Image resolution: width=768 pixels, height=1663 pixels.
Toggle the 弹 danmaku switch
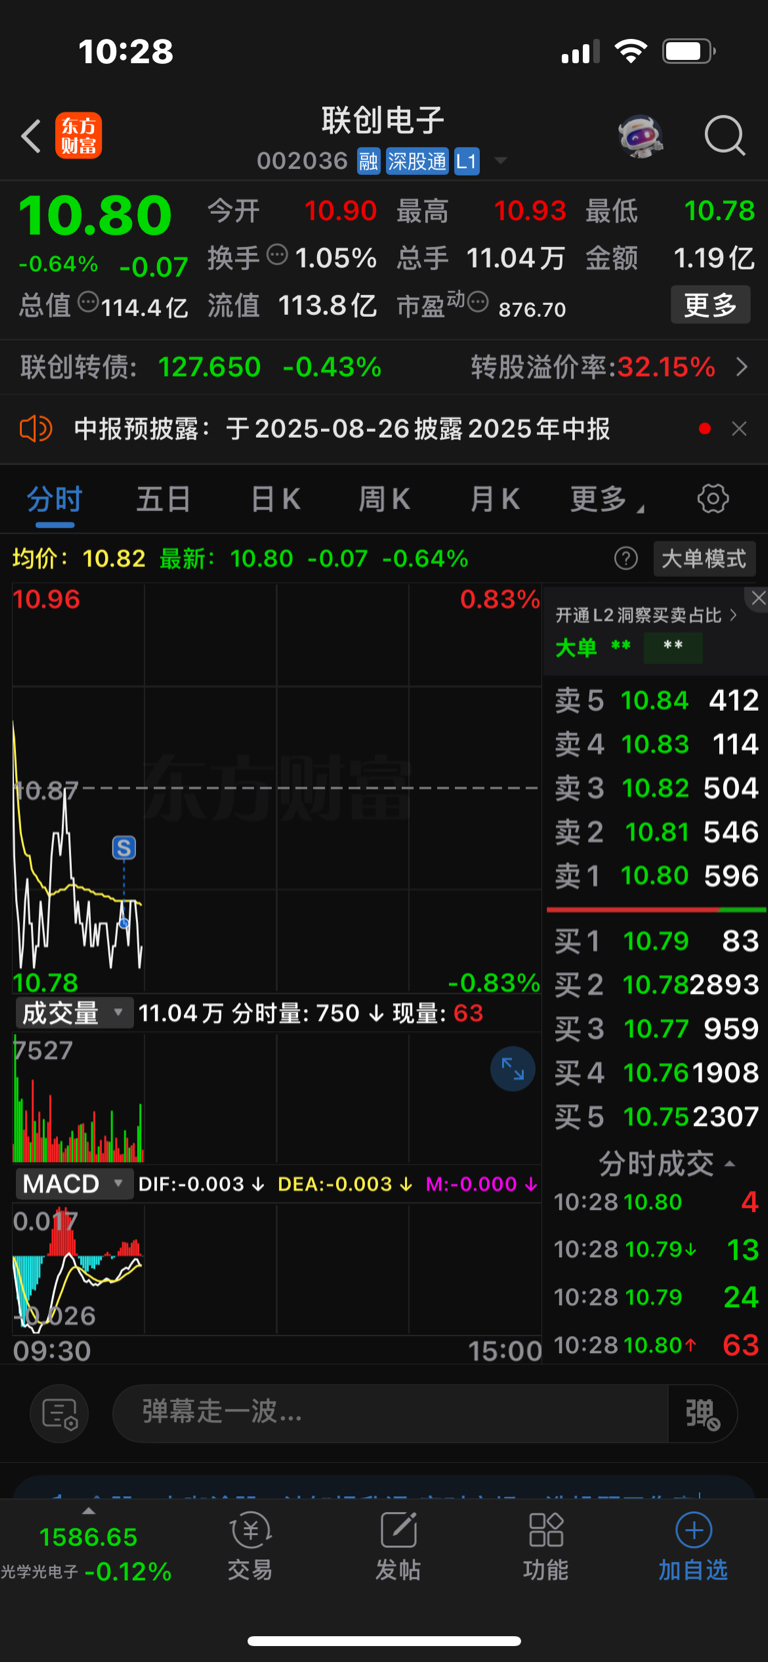point(702,1414)
